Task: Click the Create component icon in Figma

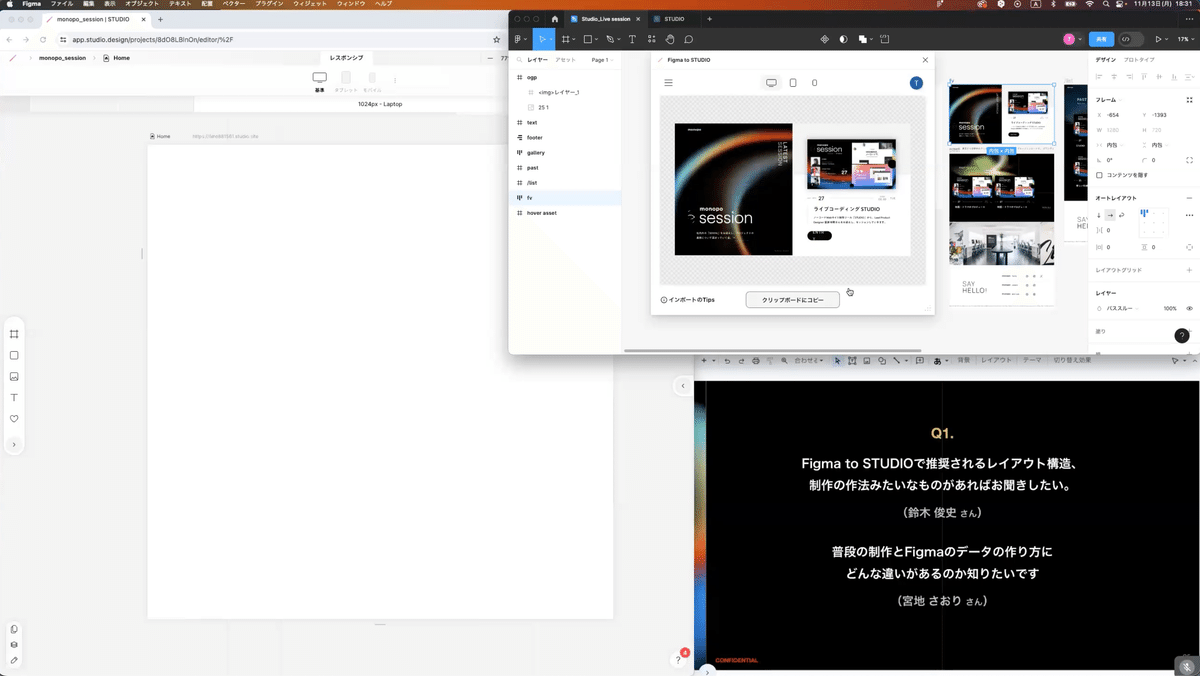Action: coord(825,39)
